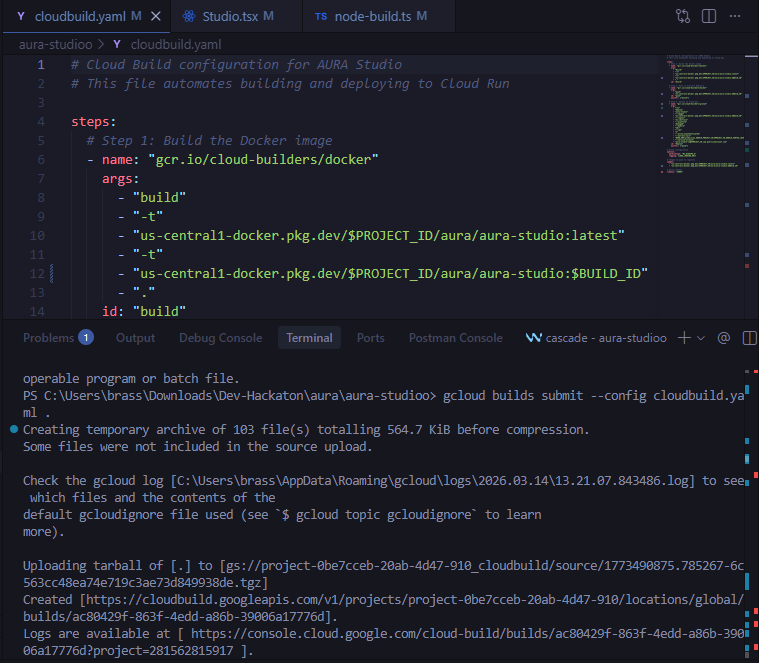Click the id: "build" line
This screenshot has width=759, height=663.
coord(144,311)
